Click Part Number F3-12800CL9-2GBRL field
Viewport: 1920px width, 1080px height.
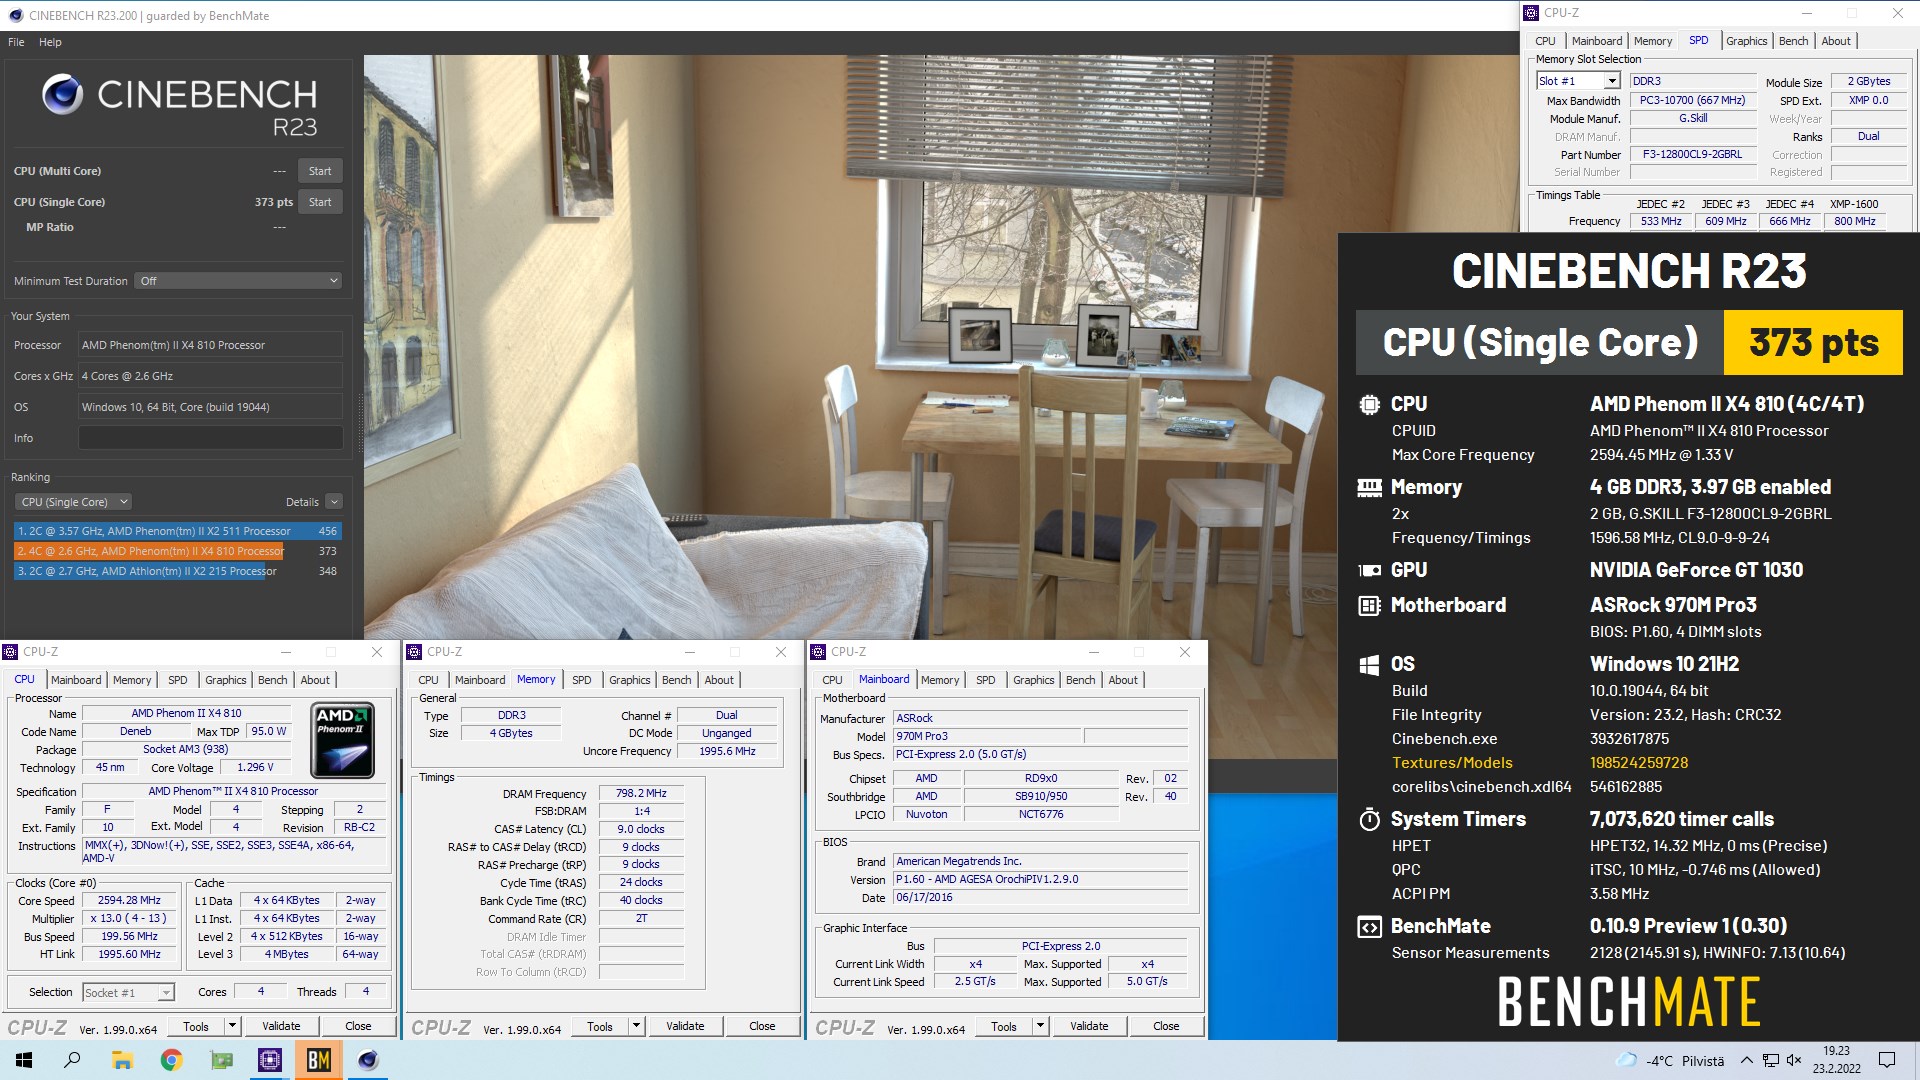click(1692, 155)
